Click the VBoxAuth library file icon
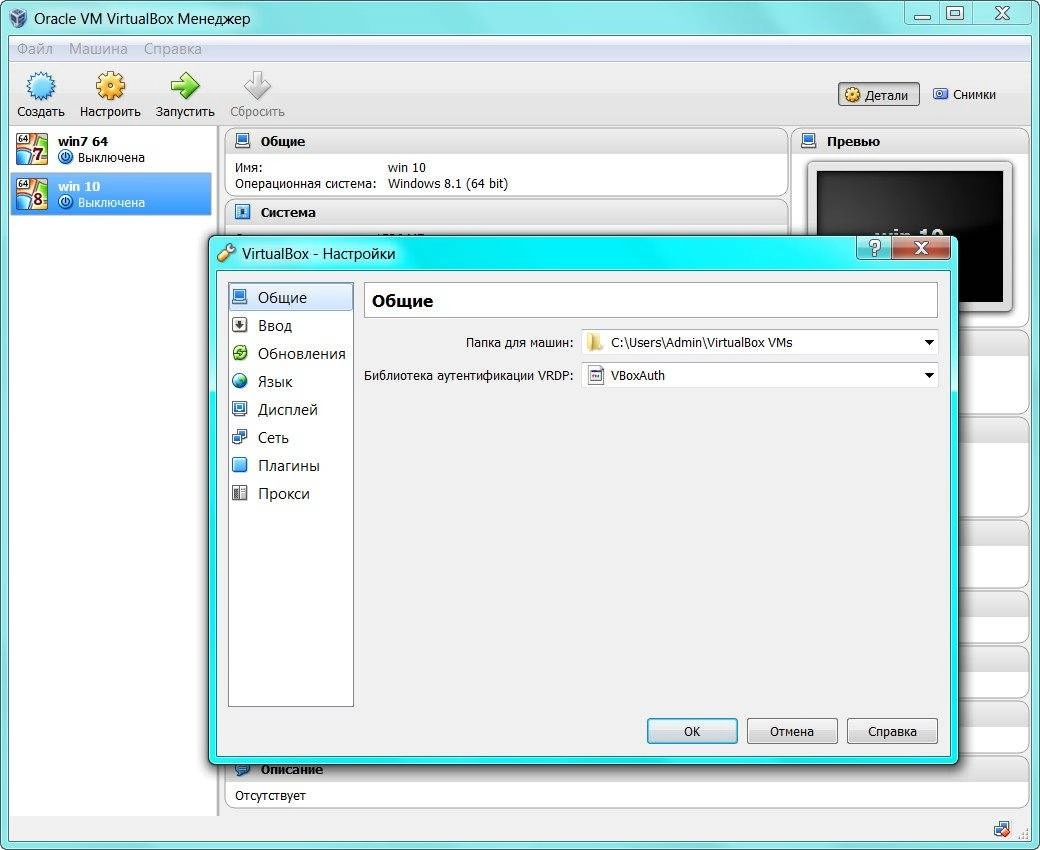The image size is (1040, 850). pyautogui.click(x=596, y=375)
